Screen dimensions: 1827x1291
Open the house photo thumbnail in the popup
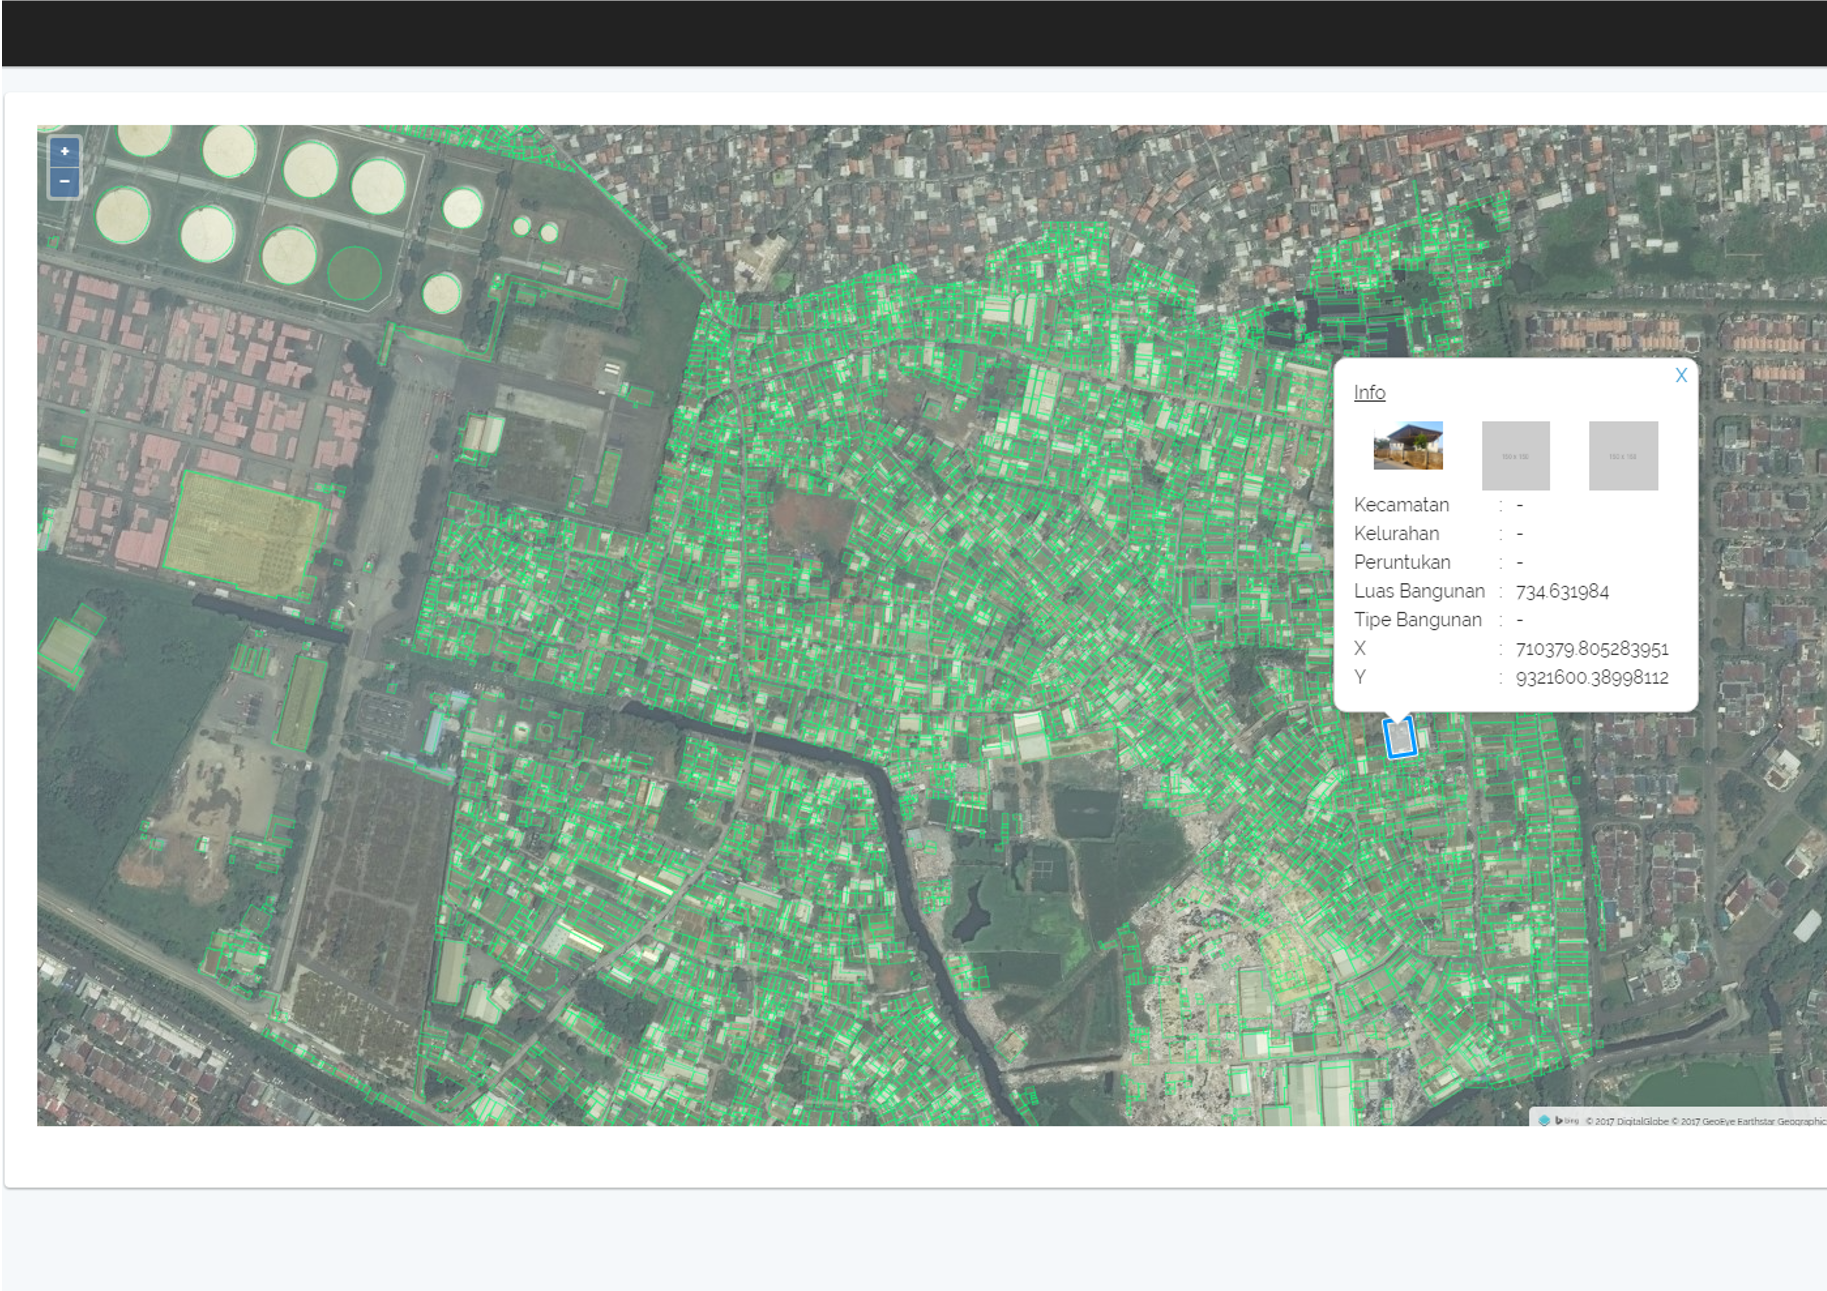click(1408, 446)
